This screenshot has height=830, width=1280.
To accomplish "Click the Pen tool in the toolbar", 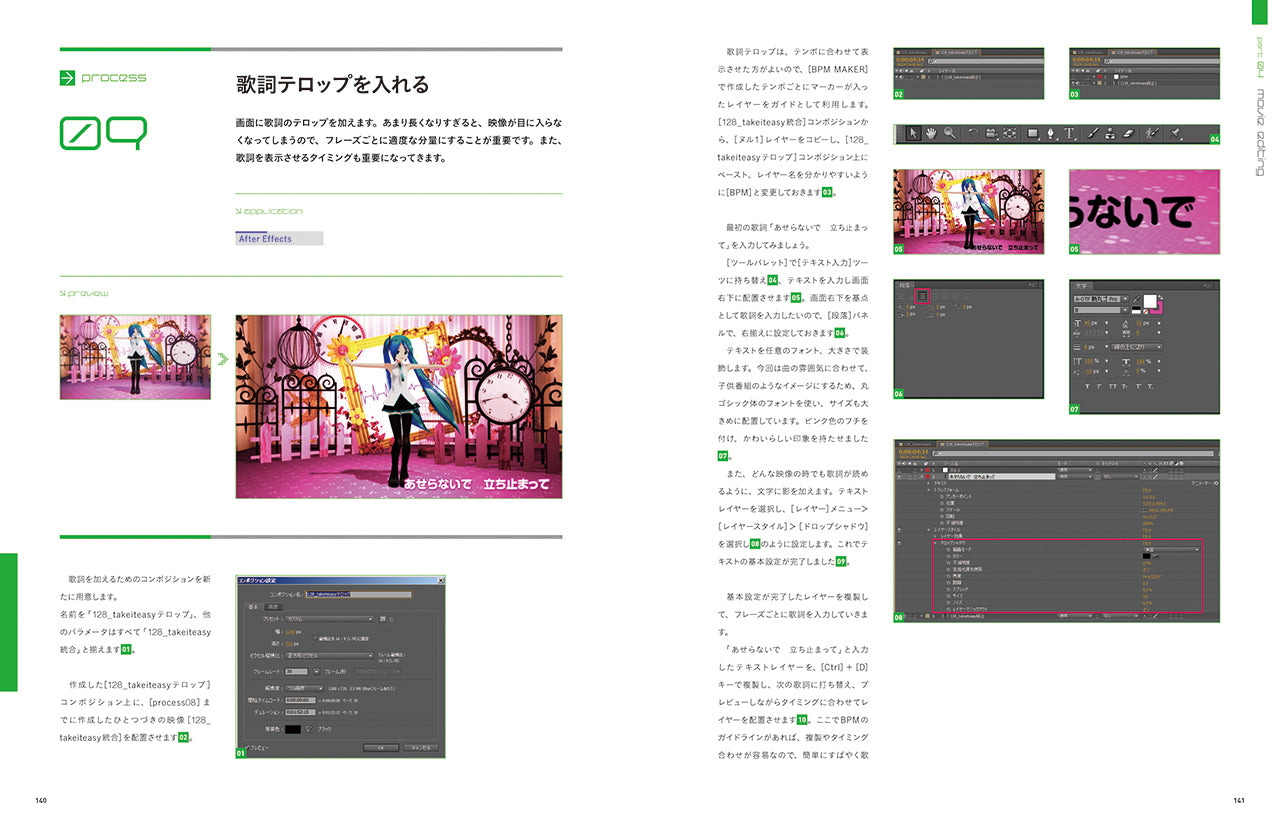I will (1051, 133).
